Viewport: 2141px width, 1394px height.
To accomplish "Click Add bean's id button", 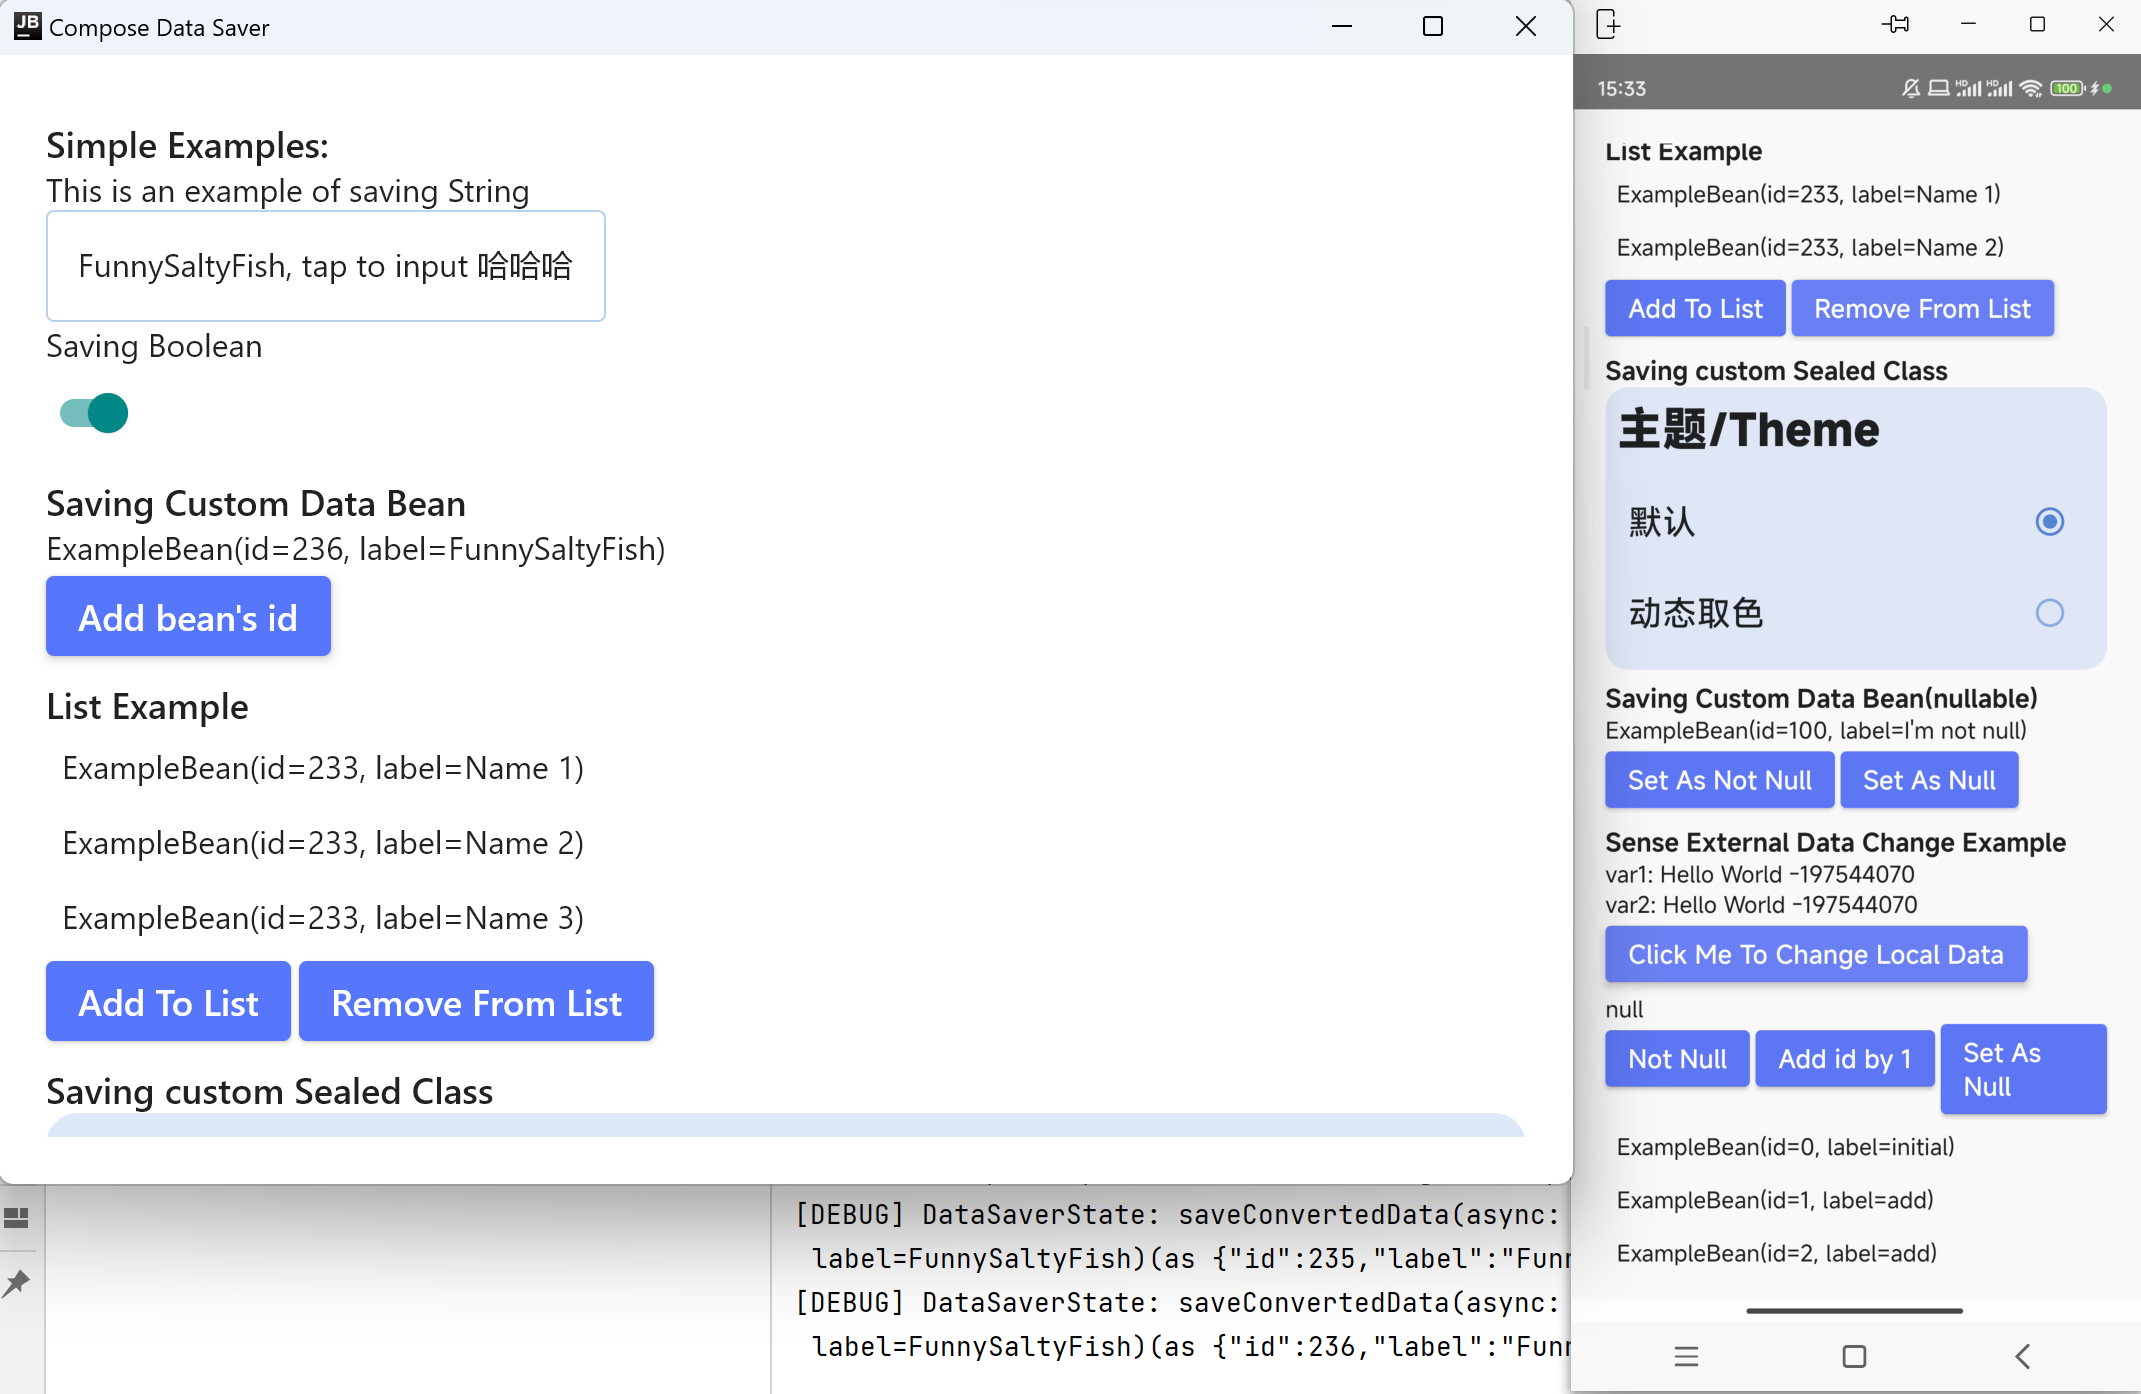I will [188, 617].
